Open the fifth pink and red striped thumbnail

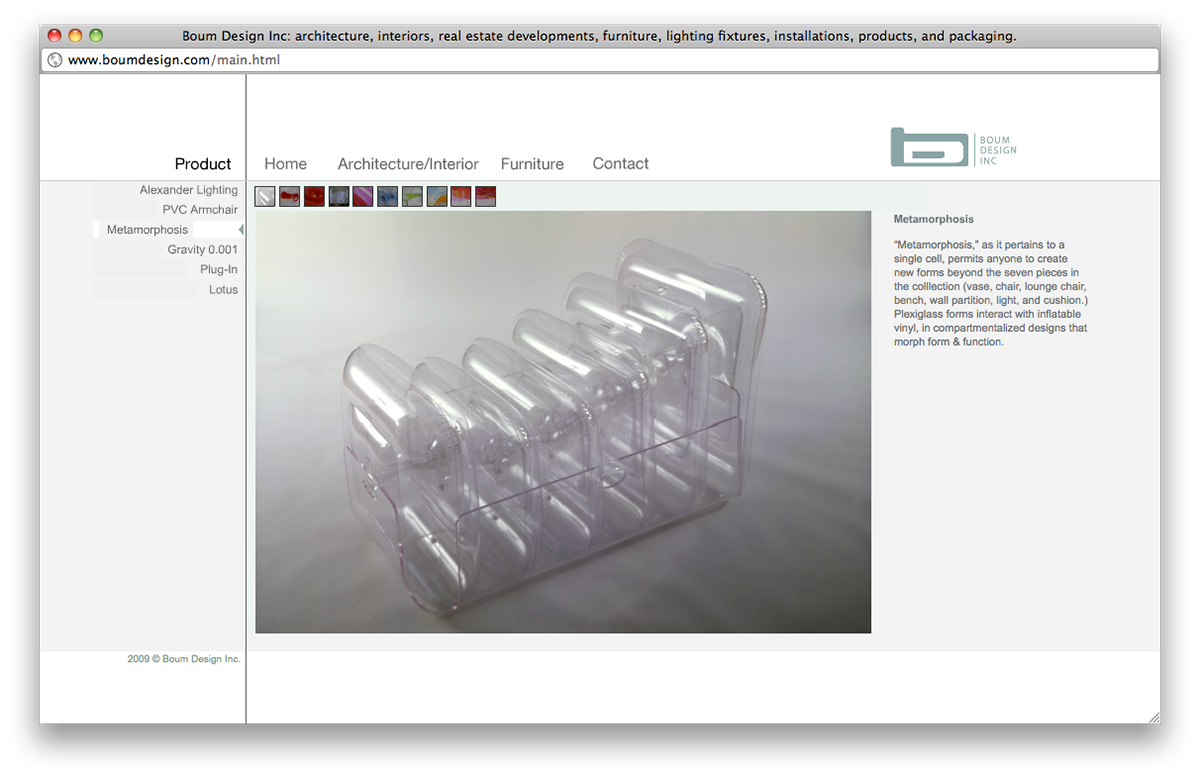coord(363,197)
